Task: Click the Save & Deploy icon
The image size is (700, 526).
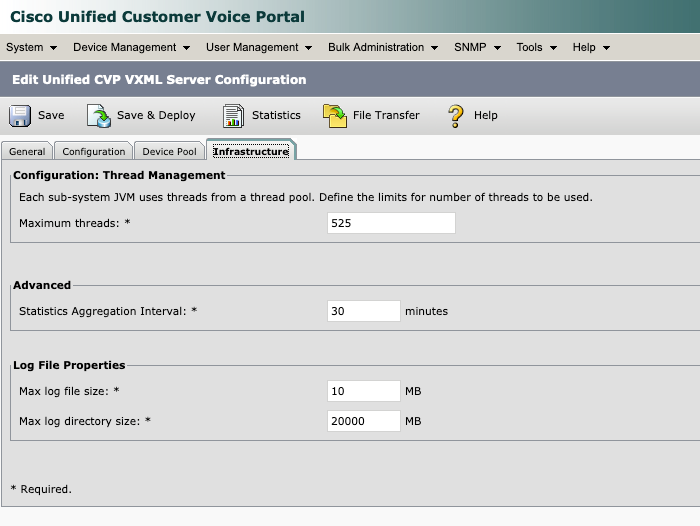Action: click(x=99, y=116)
